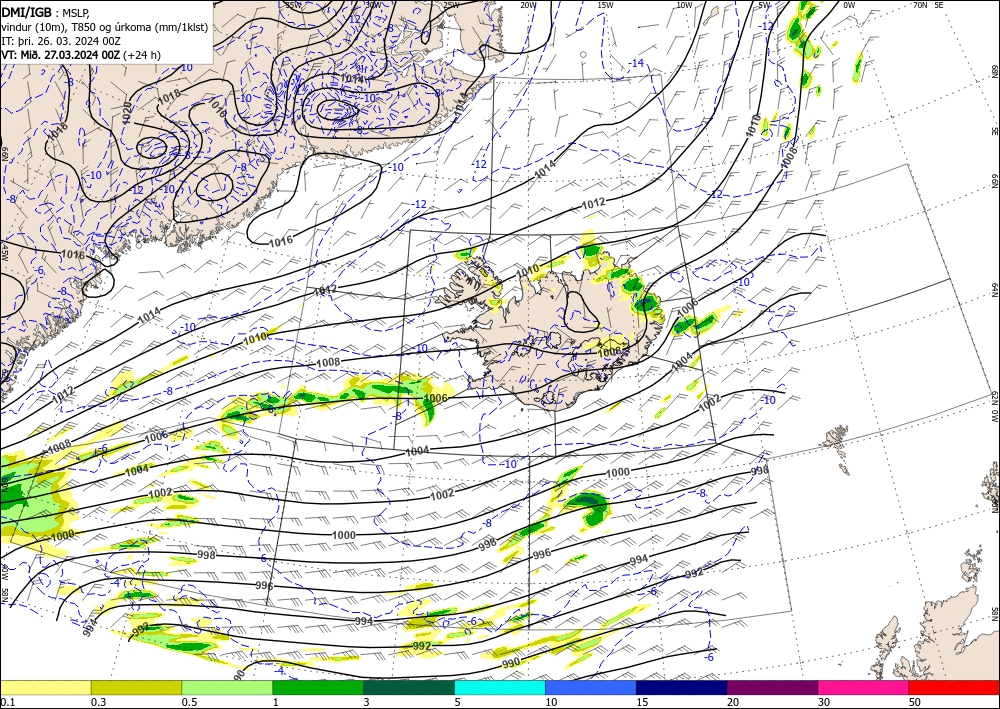Click the '(+24 h)' forecast offset text
The height and width of the screenshot is (709, 1000).
pyautogui.click(x=142, y=55)
